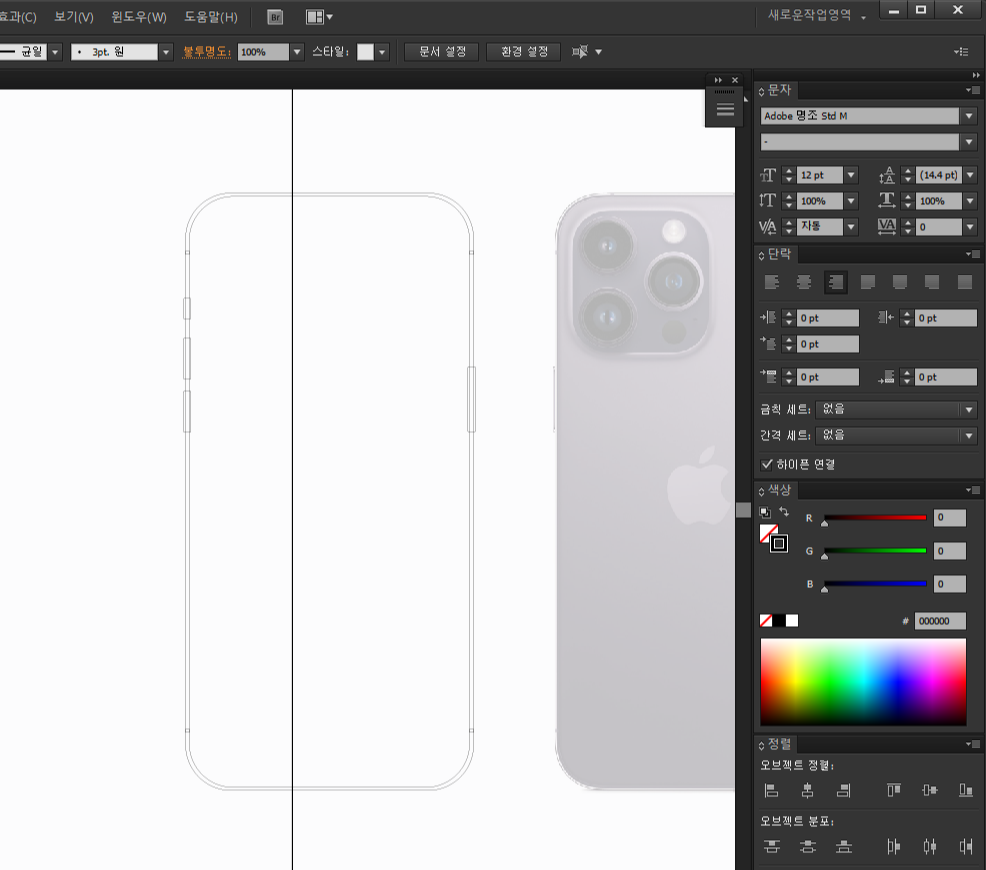Click the white swatch above the spectrum
Viewport: 986px width, 870px height.
(792, 621)
